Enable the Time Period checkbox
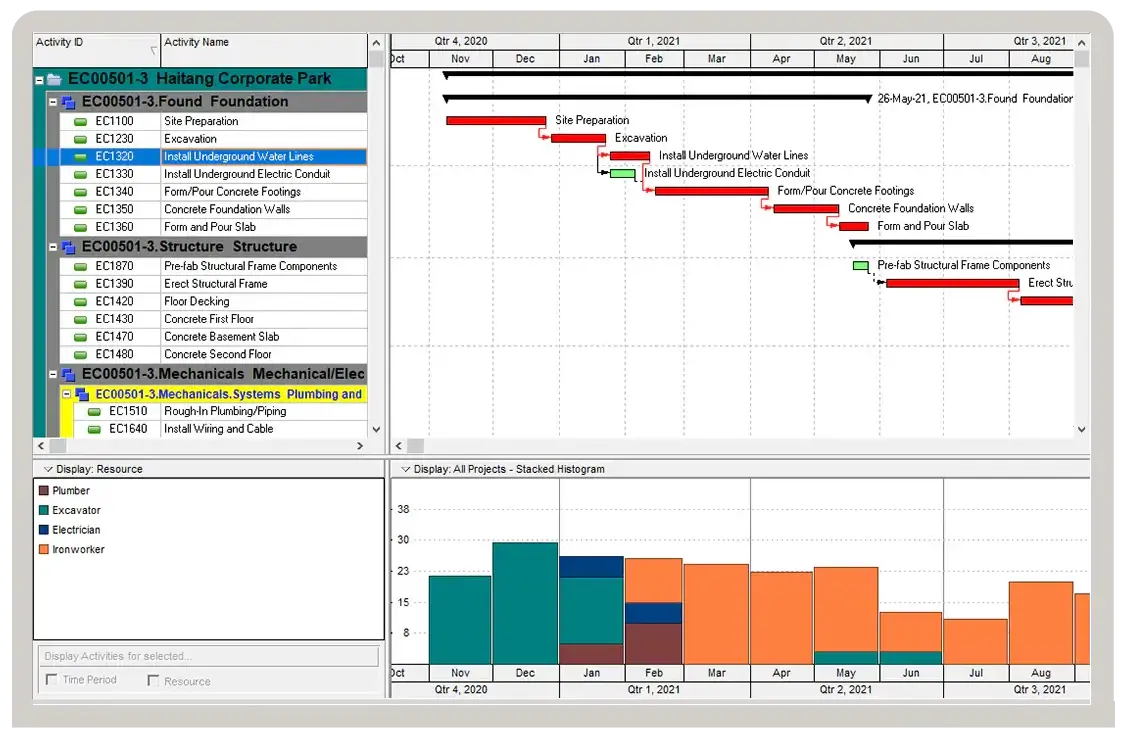1130x742 pixels. 51,681
